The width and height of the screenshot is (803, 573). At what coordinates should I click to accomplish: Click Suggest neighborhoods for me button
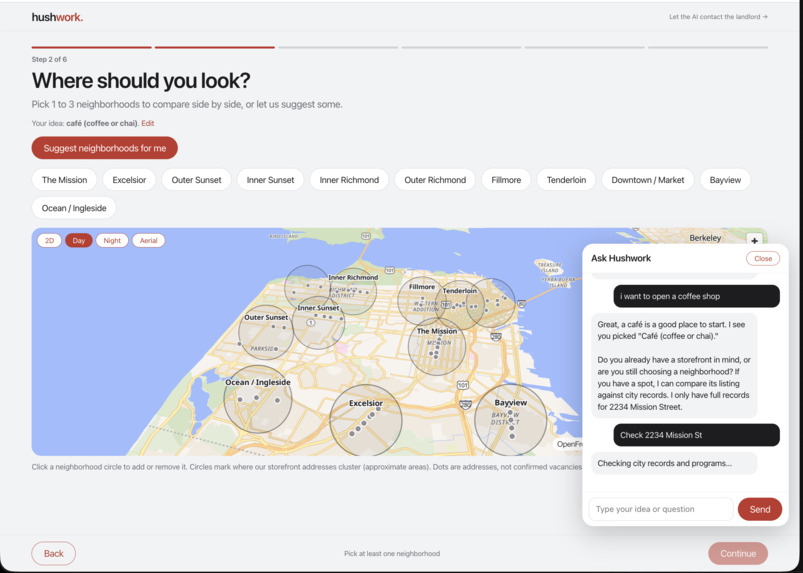pyautogui.click(x=104, y=148)
